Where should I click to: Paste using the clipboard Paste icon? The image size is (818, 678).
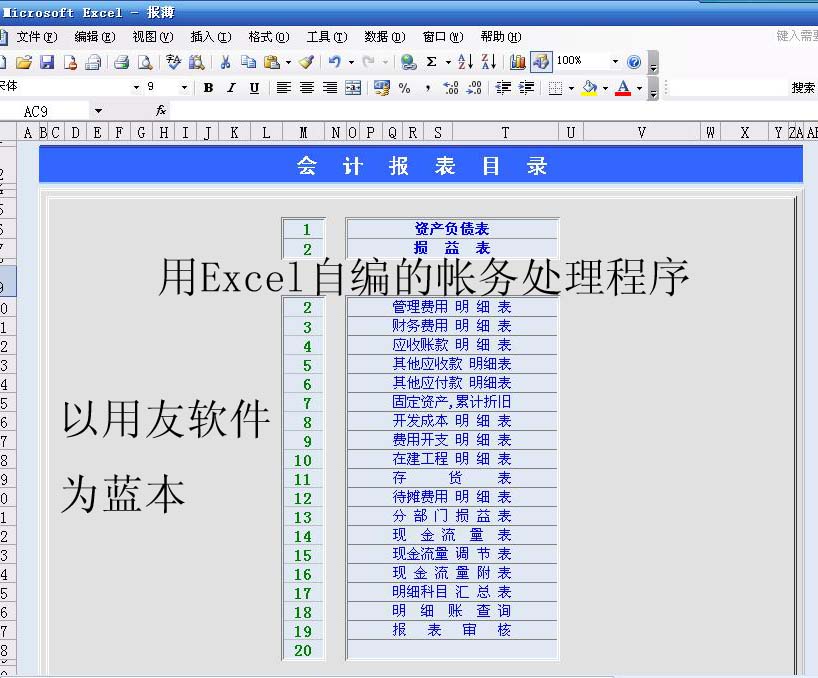click(271, 62)
